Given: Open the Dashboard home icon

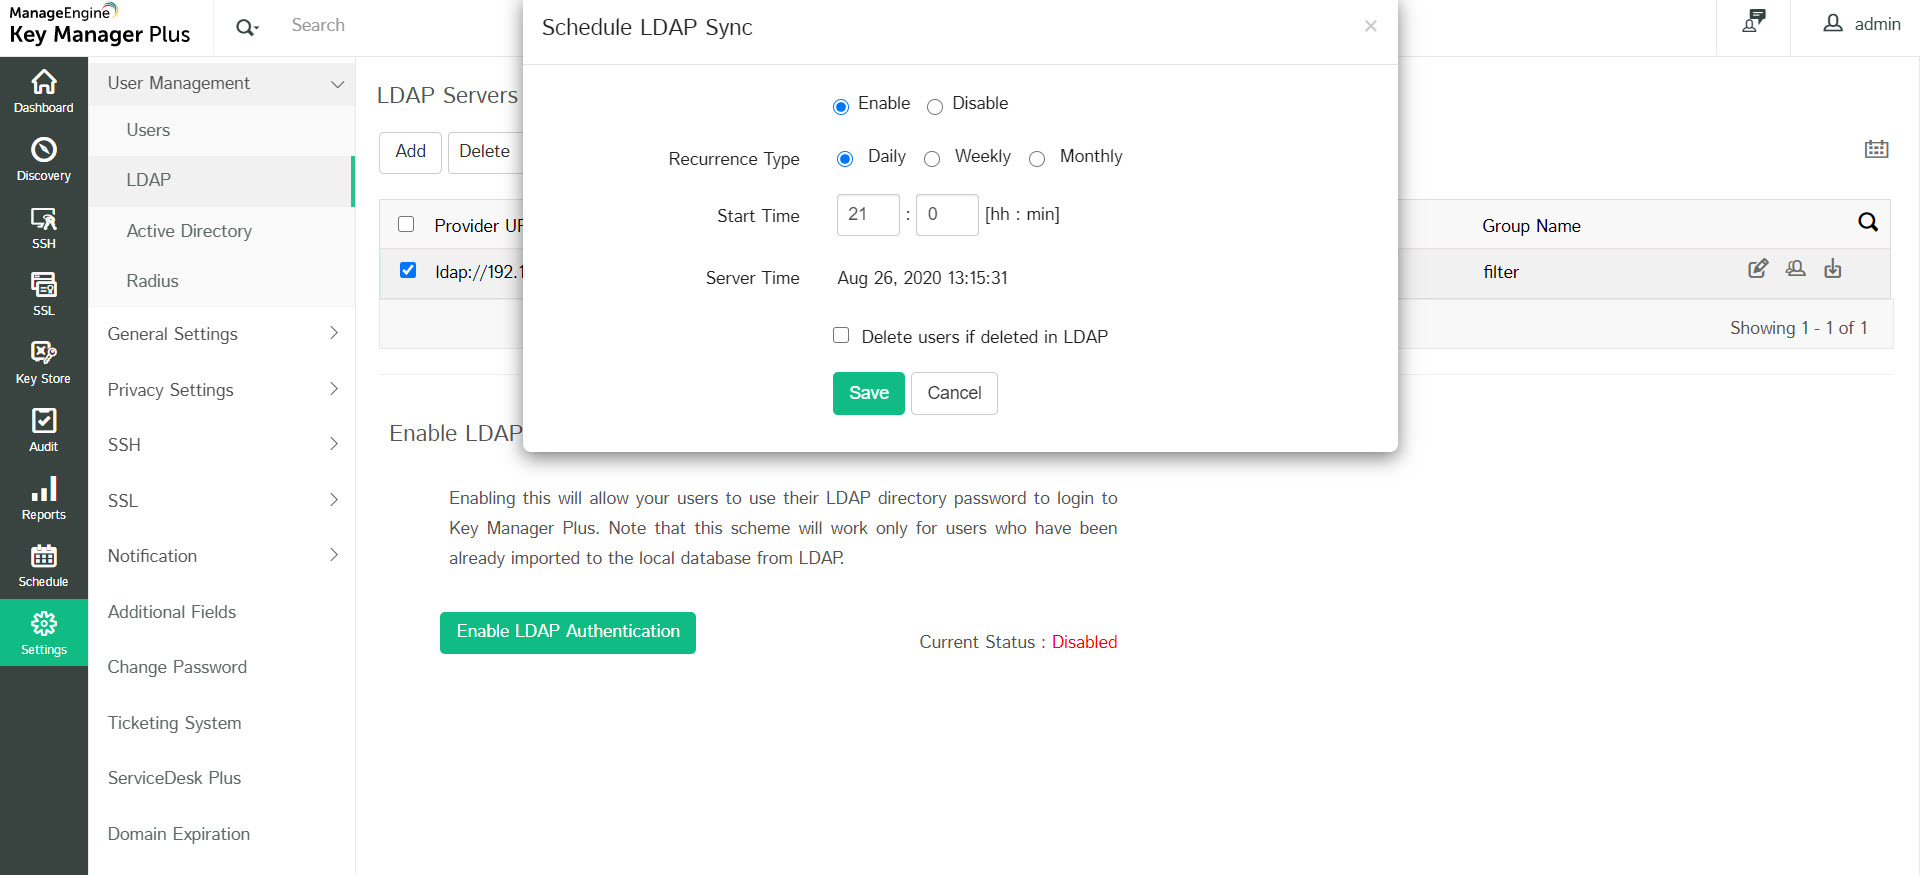Looking at the screenshot, I should coord(44,83).
